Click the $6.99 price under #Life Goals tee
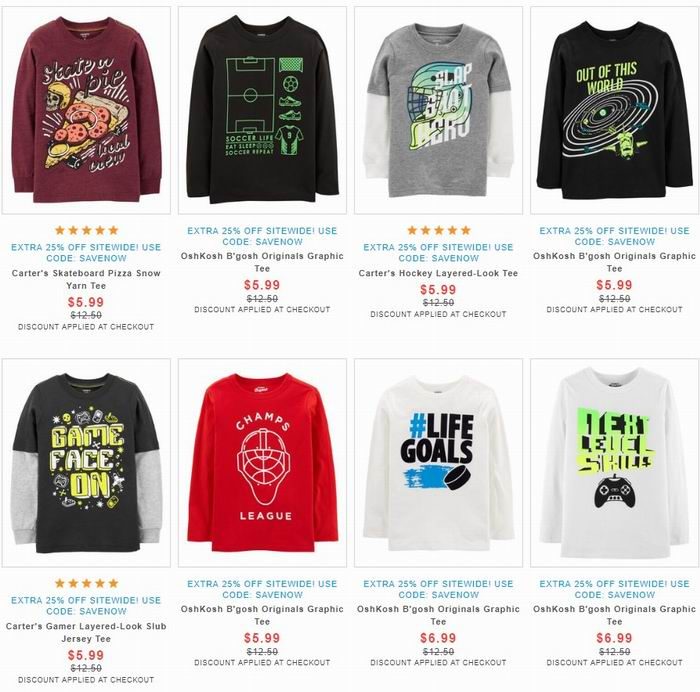The height and width of the screenshot is (692, 700). point(438,638)
